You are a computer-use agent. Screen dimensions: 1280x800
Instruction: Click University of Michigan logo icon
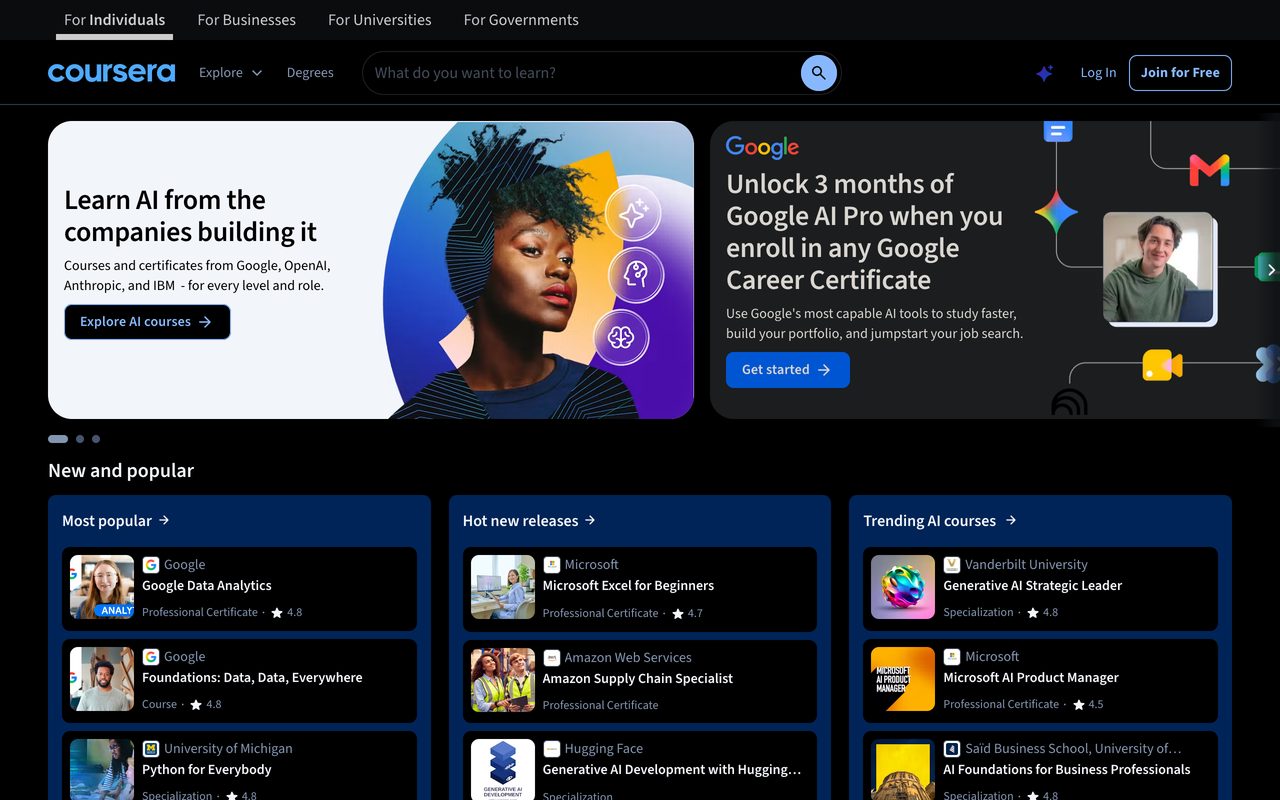151,749
